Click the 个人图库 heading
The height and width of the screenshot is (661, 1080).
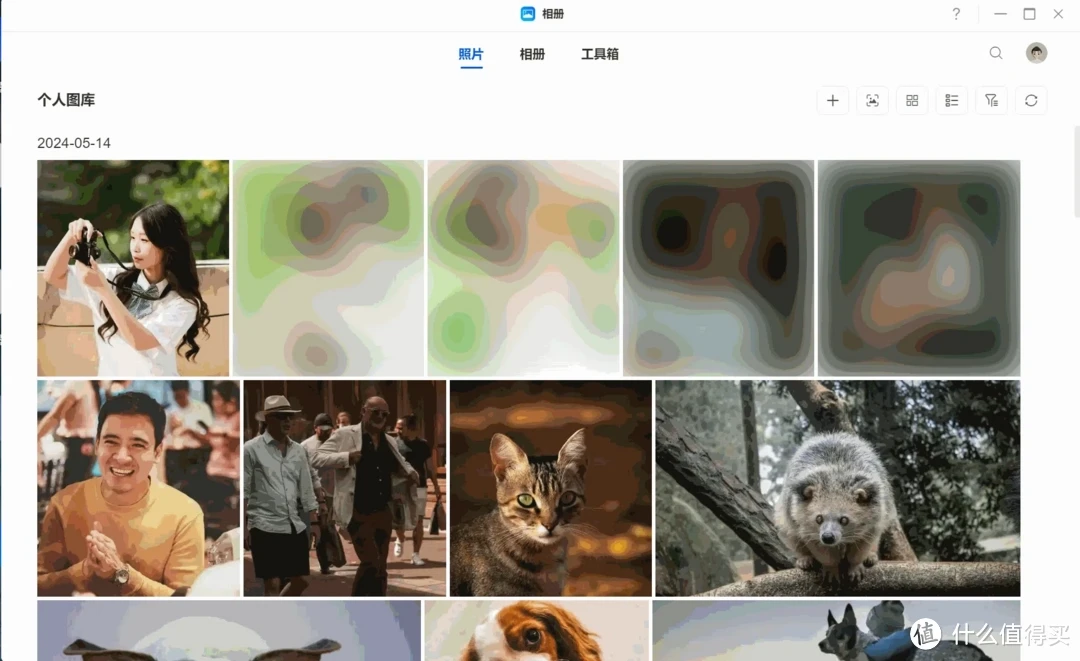66,100
